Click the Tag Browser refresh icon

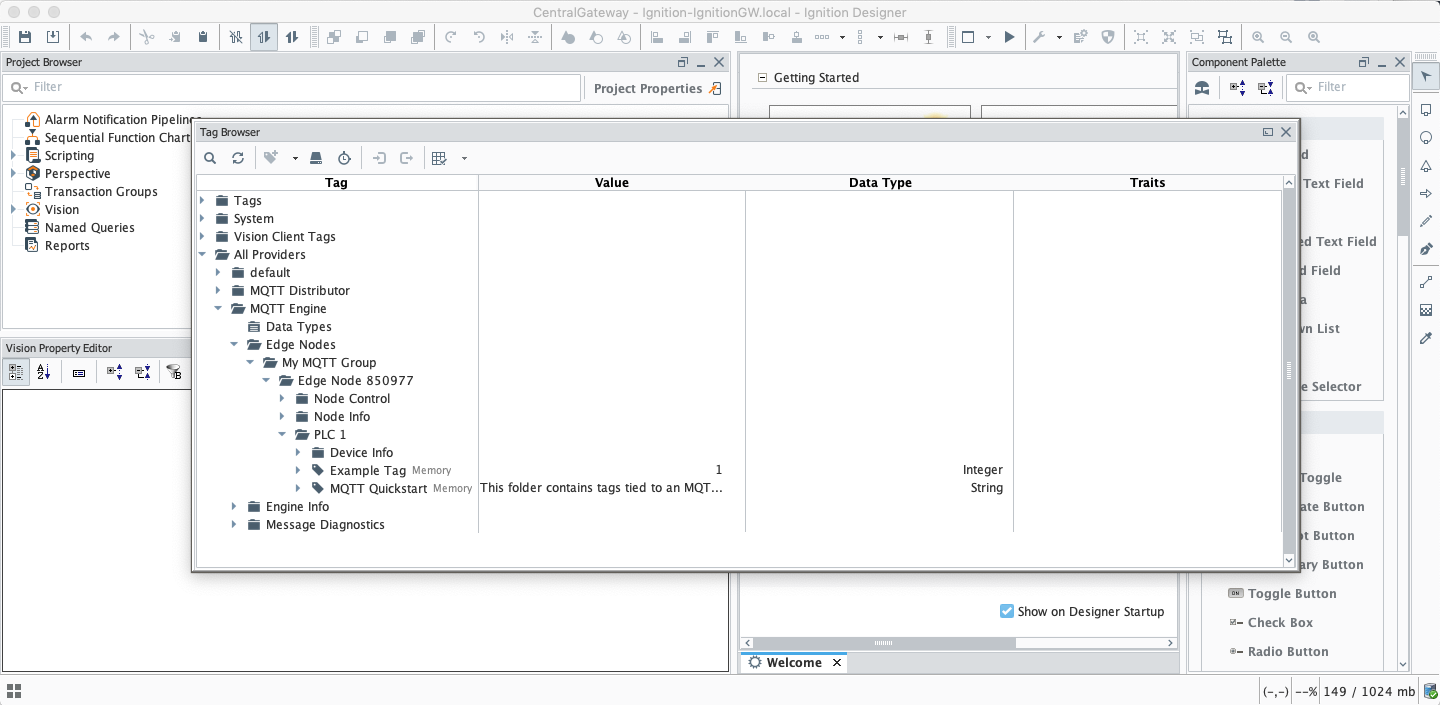[238, 158]
